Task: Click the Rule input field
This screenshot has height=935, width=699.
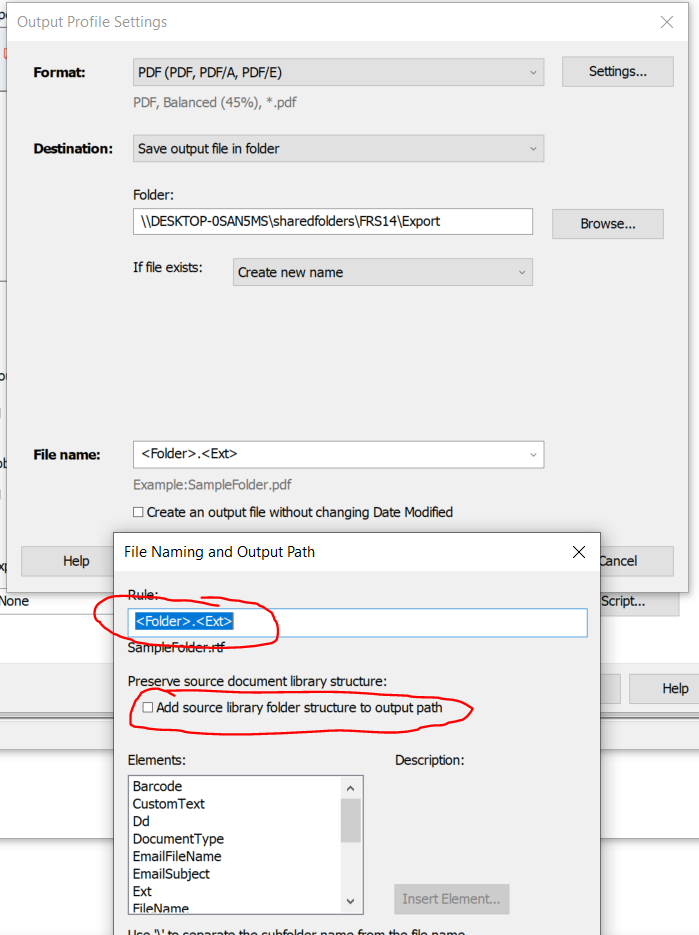Action: tap(357, 623)
